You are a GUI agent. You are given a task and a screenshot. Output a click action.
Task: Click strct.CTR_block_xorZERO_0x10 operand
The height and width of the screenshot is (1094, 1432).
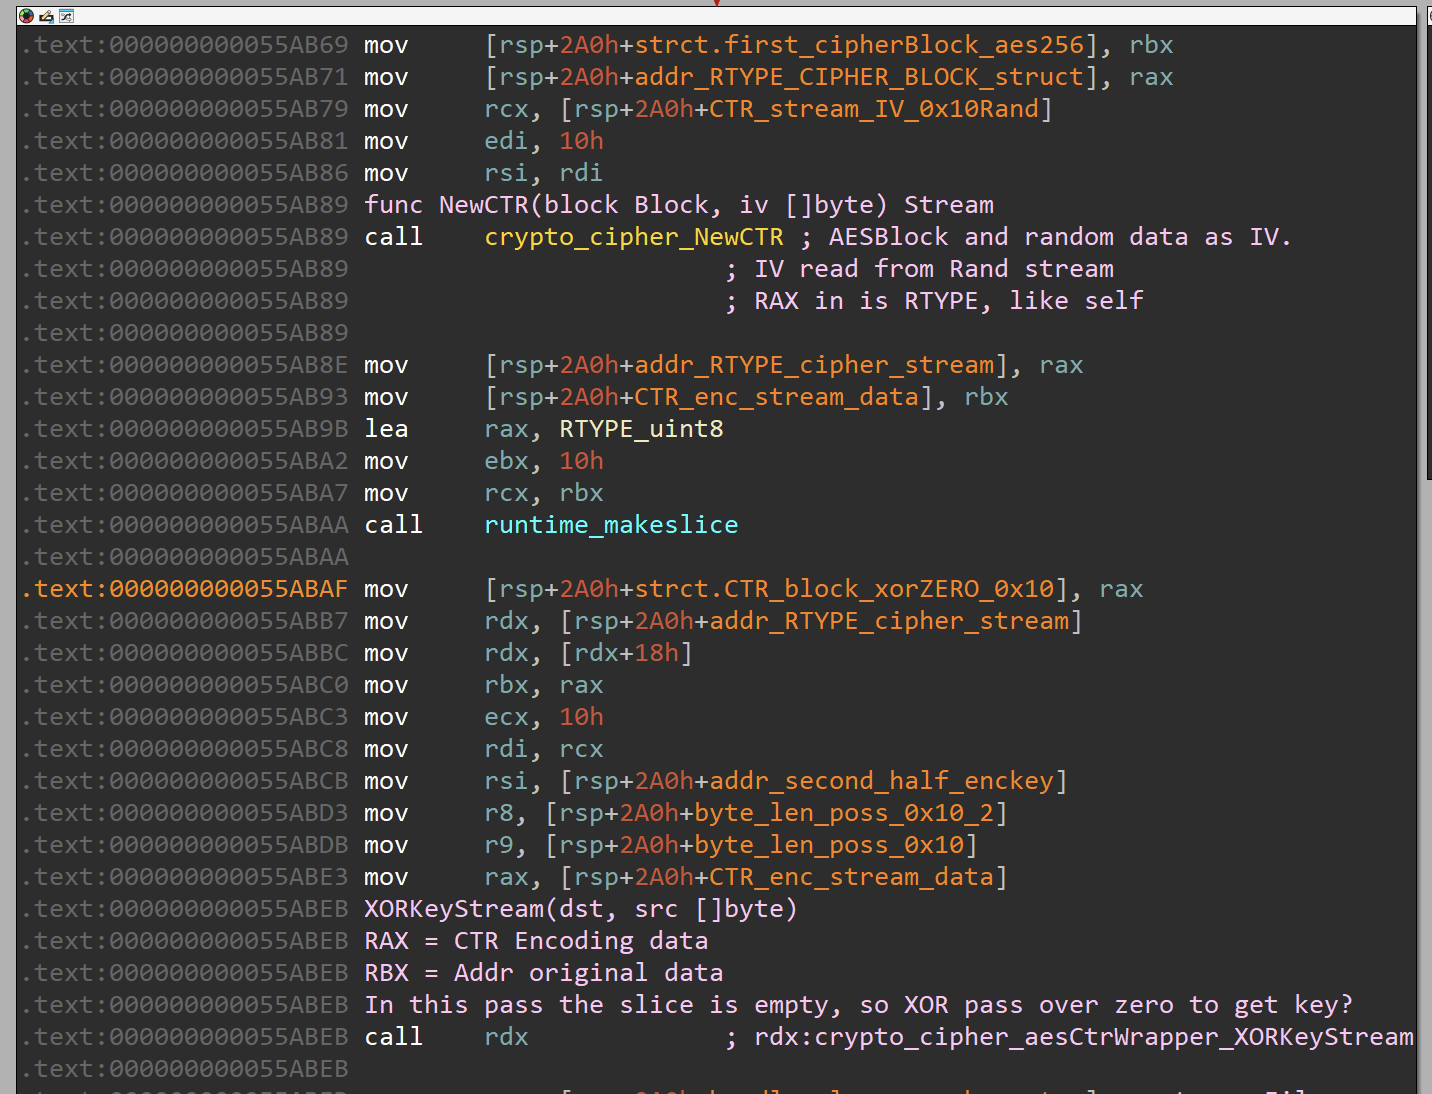[844, 589]
